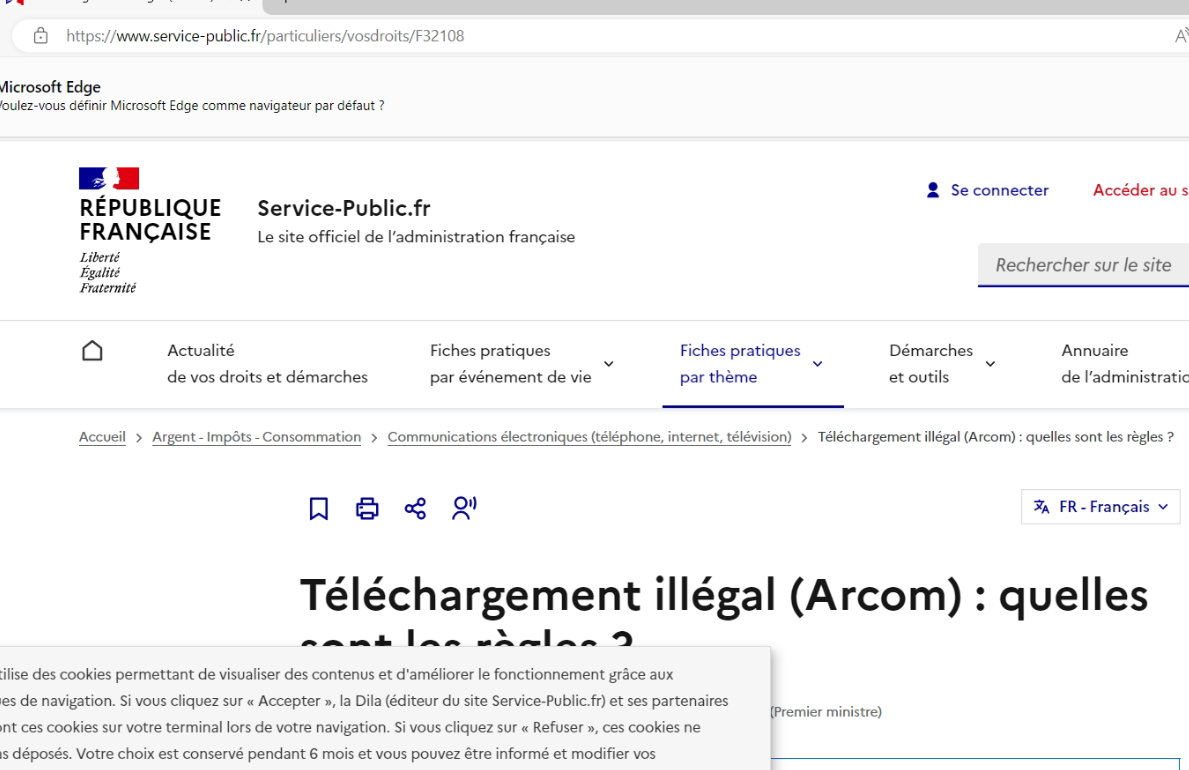Click the user icon beside Se connecter

(x=933, y=190)
